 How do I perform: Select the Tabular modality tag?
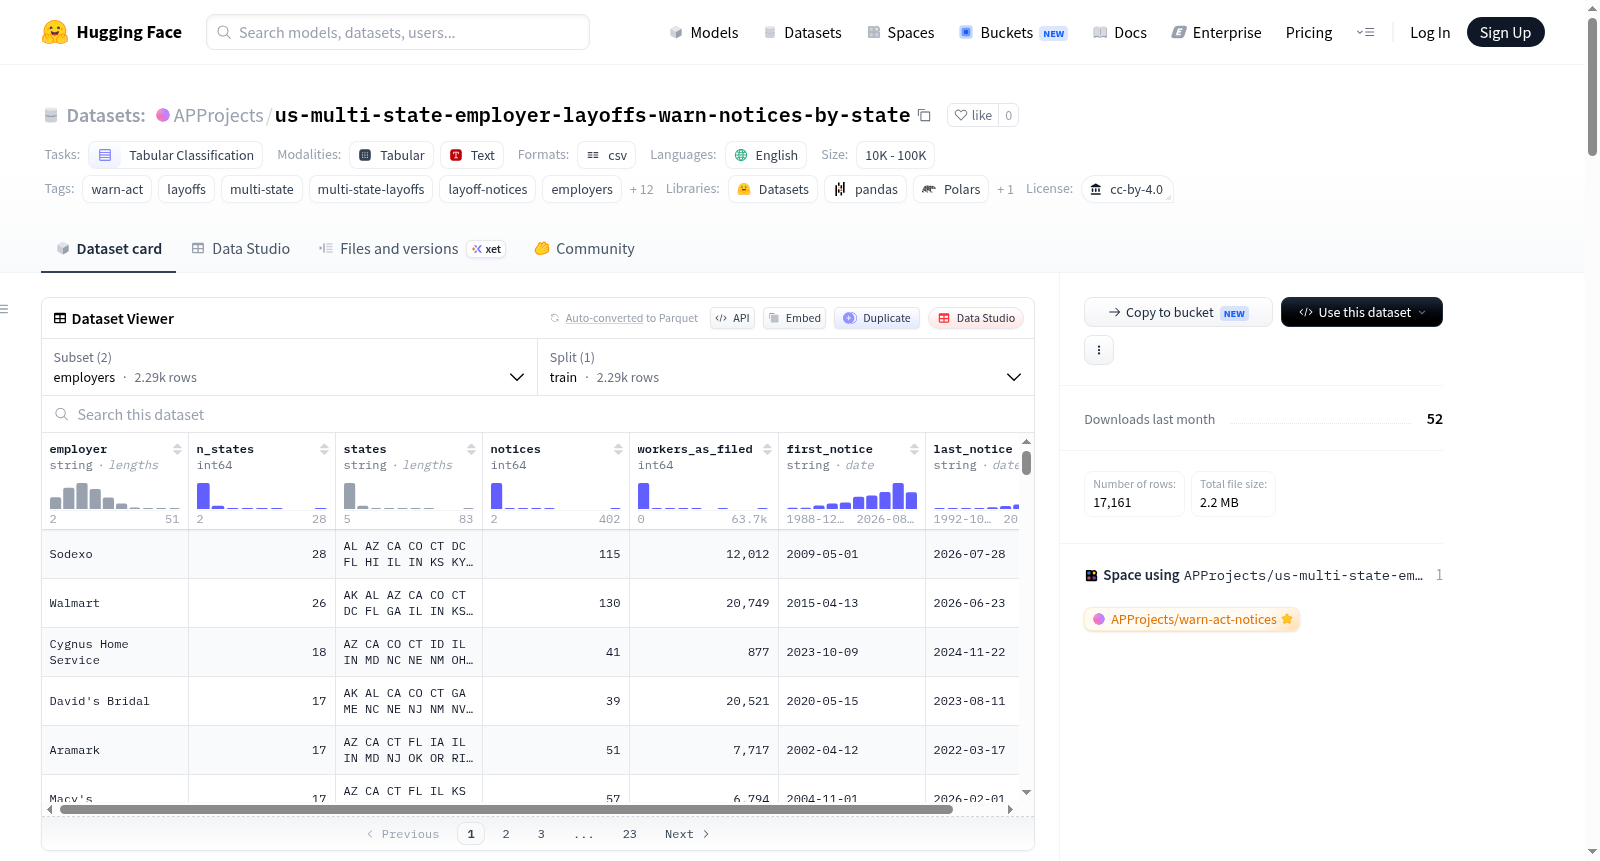pos(392,155)
